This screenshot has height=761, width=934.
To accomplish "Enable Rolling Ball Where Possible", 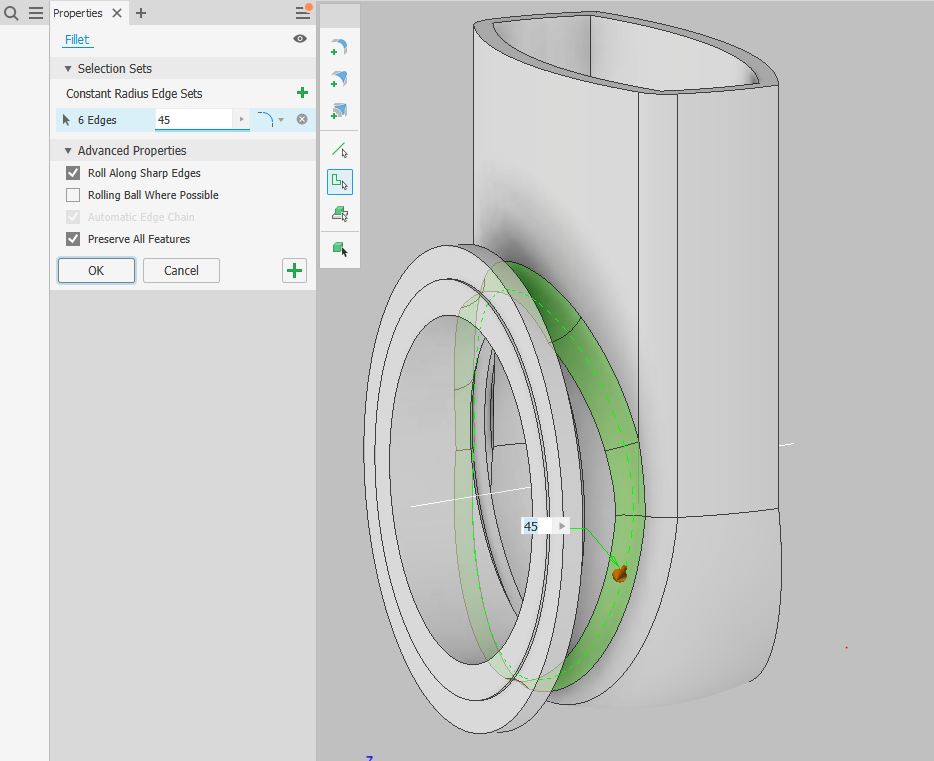I will (72, 194).
